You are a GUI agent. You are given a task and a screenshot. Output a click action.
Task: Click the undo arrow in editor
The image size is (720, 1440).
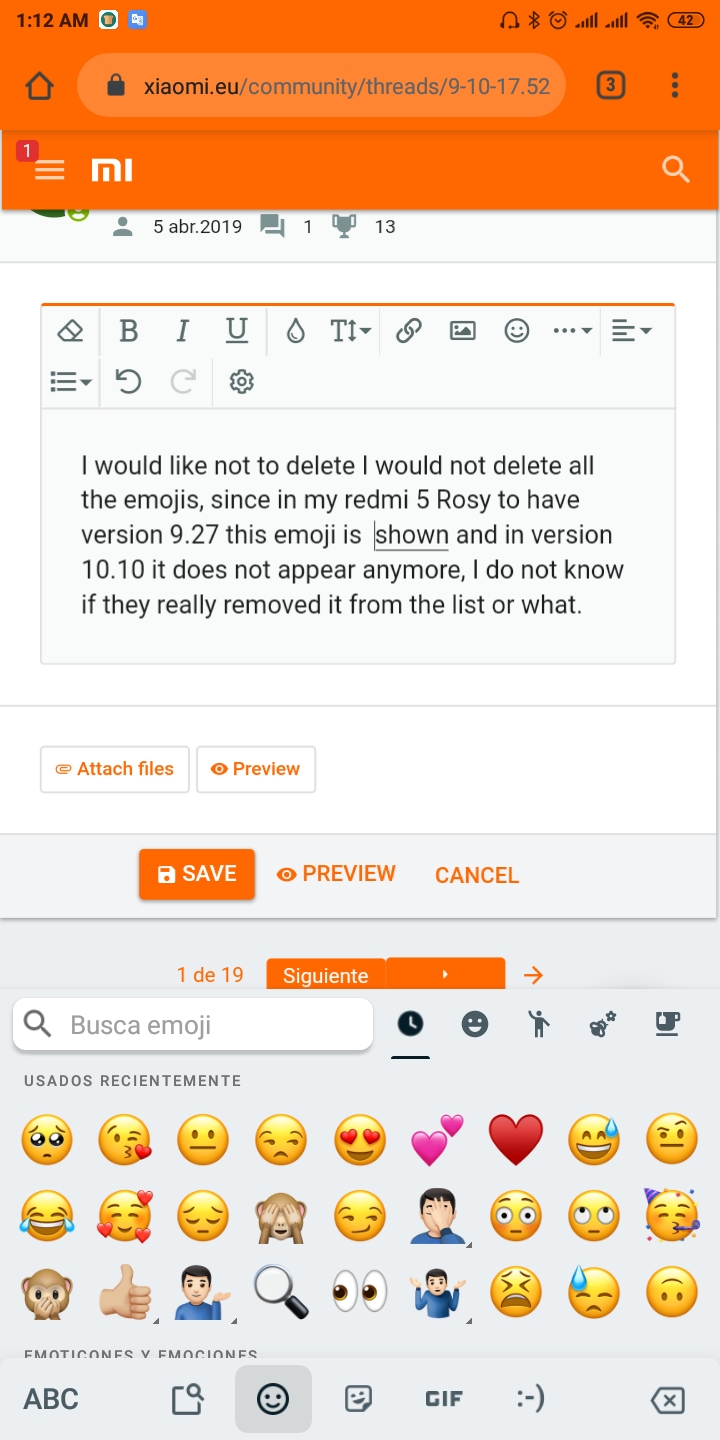pyautogui.click(x=128, y=381)
